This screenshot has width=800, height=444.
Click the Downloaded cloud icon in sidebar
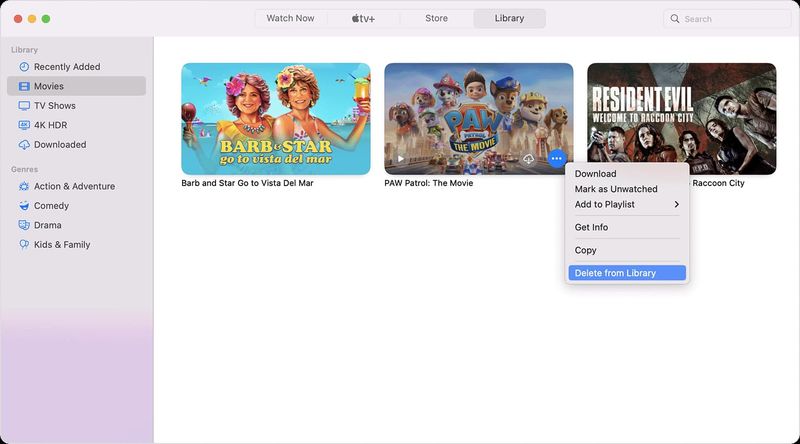tap(24, 145)
